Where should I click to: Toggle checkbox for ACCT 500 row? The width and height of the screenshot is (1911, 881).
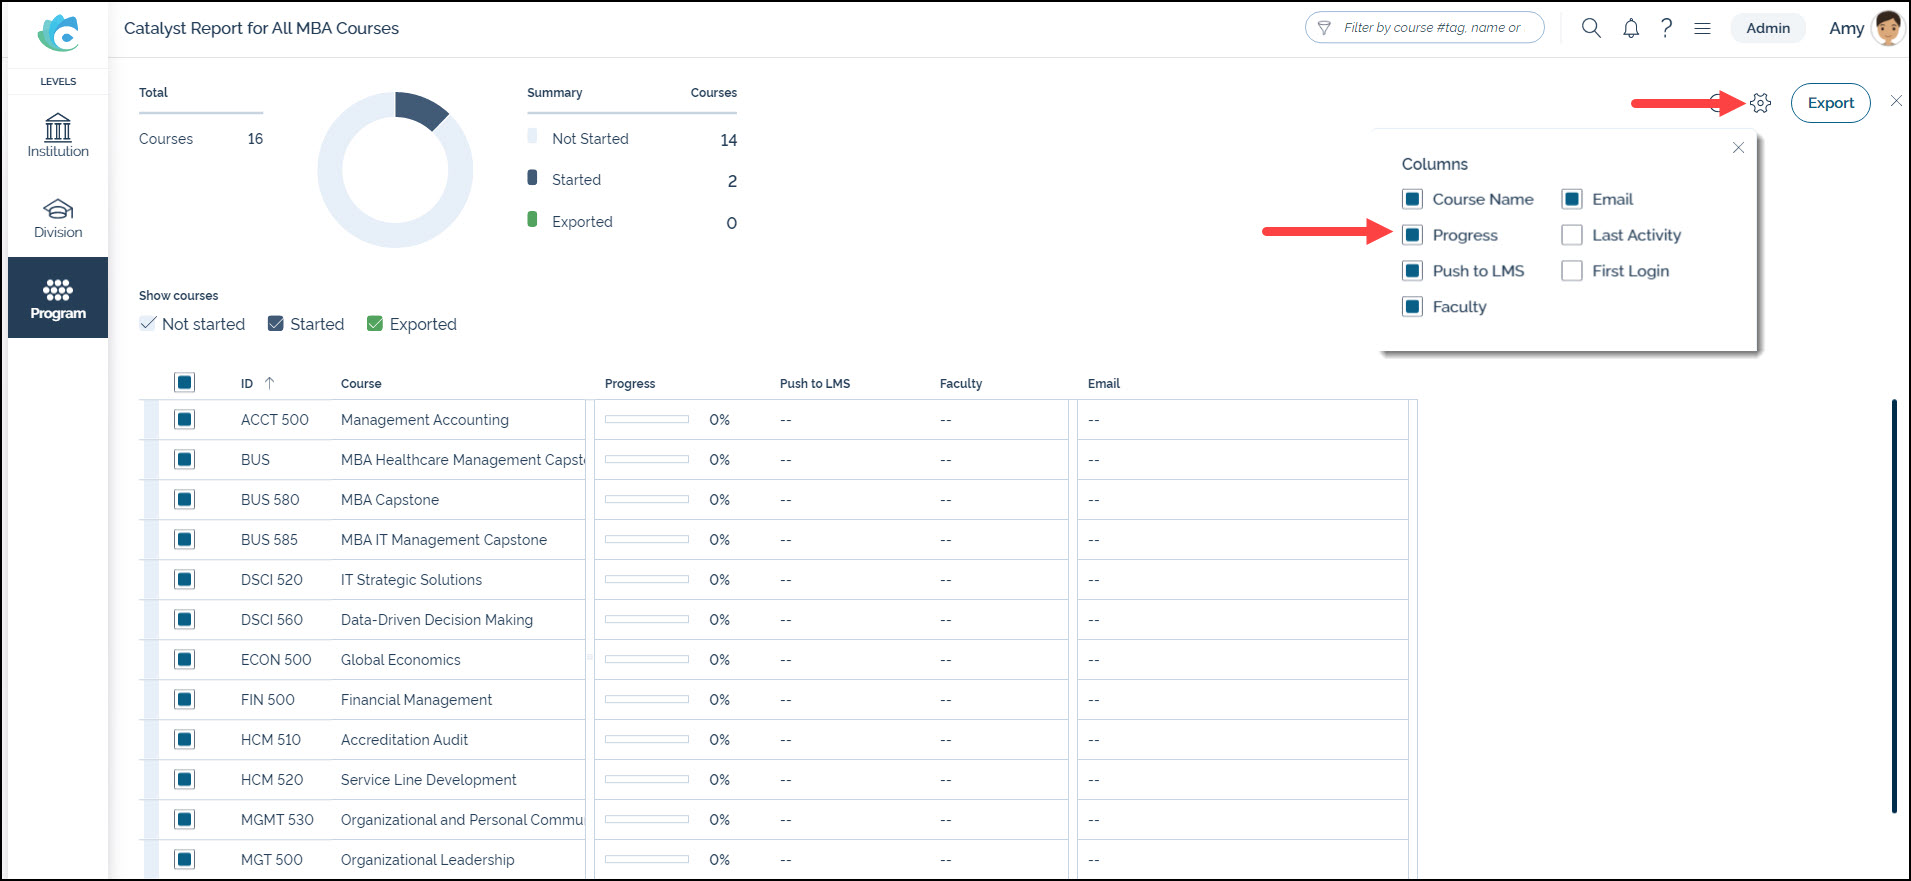[184, 419]
